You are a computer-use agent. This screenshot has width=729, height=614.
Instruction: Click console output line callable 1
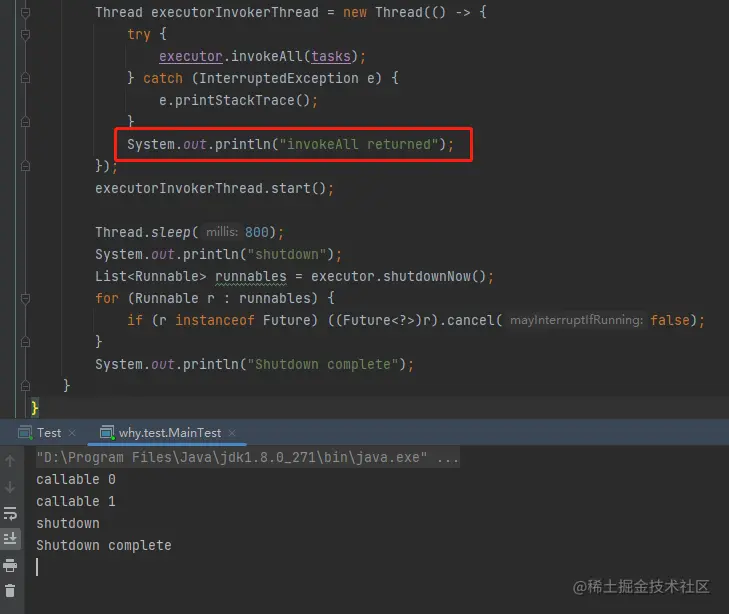[76, 502]
